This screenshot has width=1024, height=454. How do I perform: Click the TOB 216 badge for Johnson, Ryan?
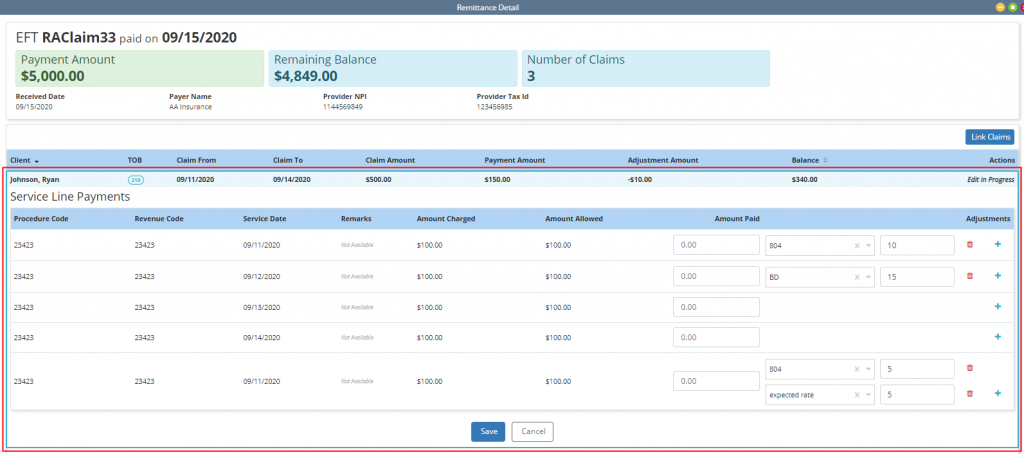tap(136, 180)
